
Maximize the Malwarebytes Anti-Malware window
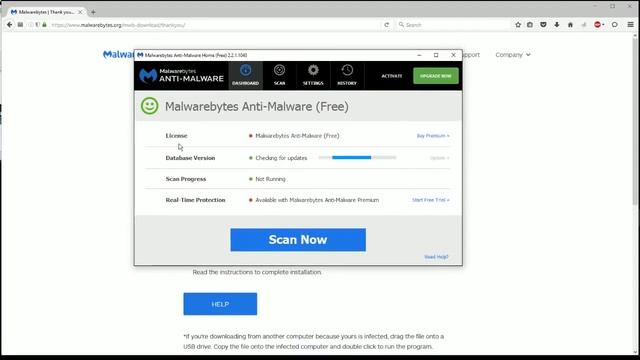tap(436, 55)
